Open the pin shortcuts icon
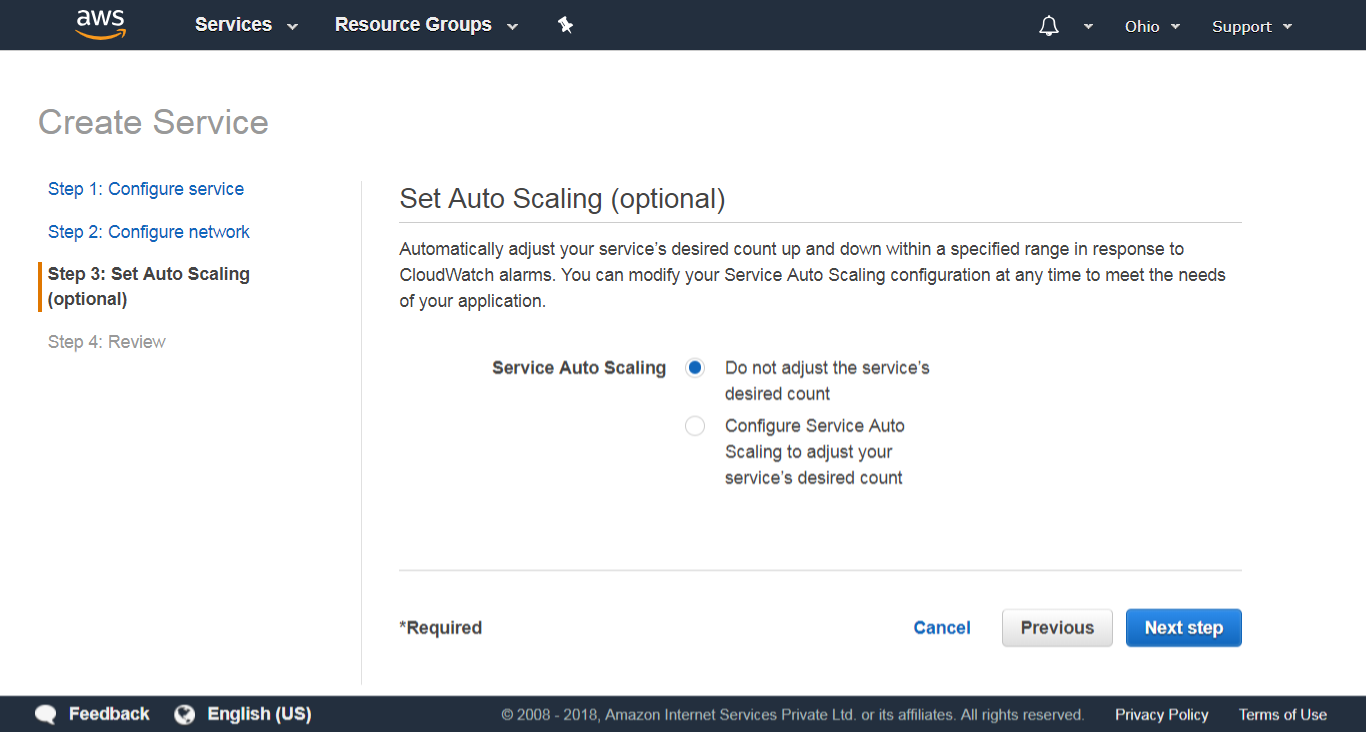Screen dimensions: 1366x732 click(566, 25)
